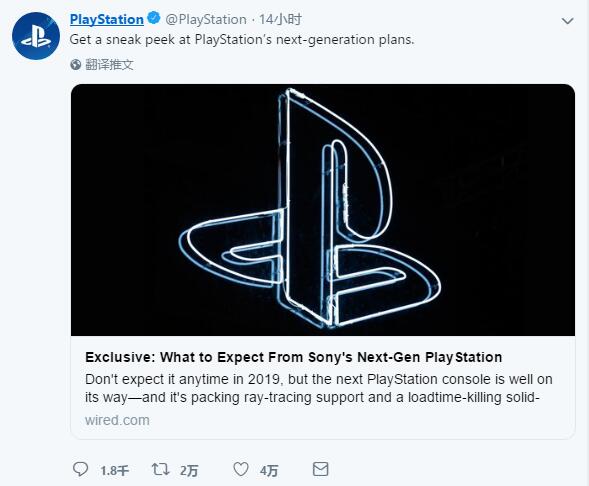Click the globe translate icon
589x486 pixels.
(76, 65)
